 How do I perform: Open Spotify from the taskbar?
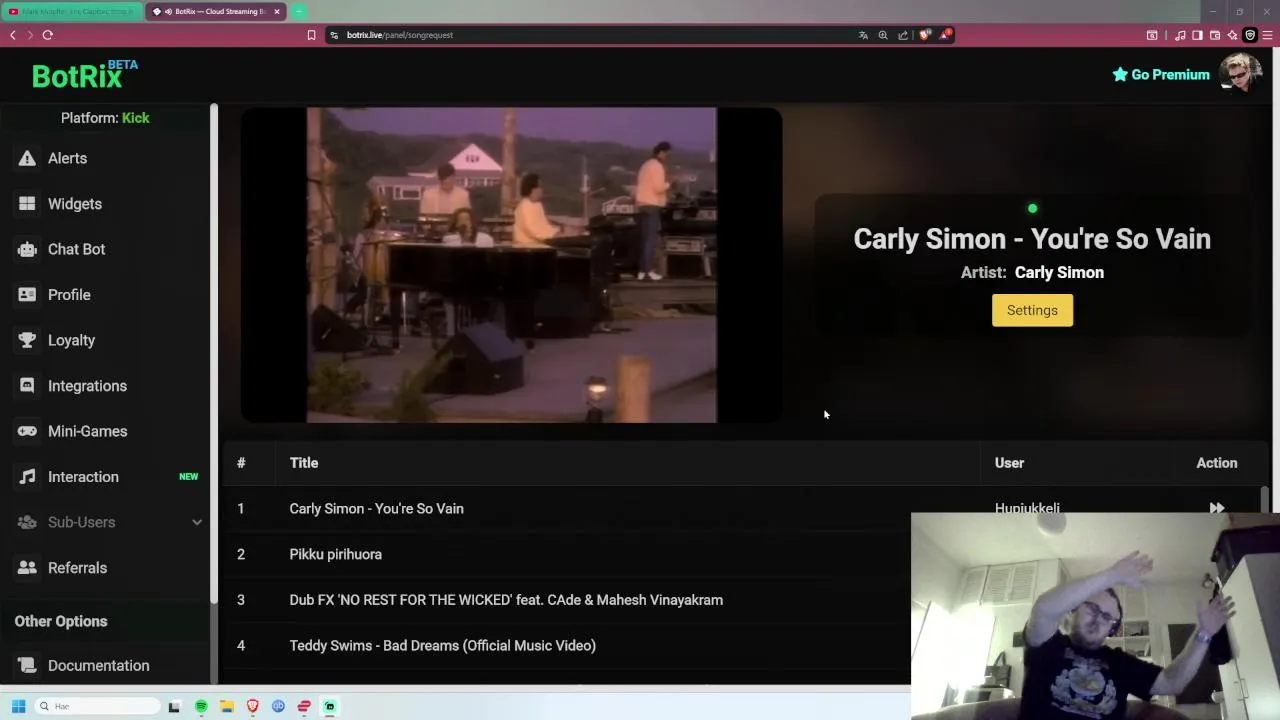(201, 706)
